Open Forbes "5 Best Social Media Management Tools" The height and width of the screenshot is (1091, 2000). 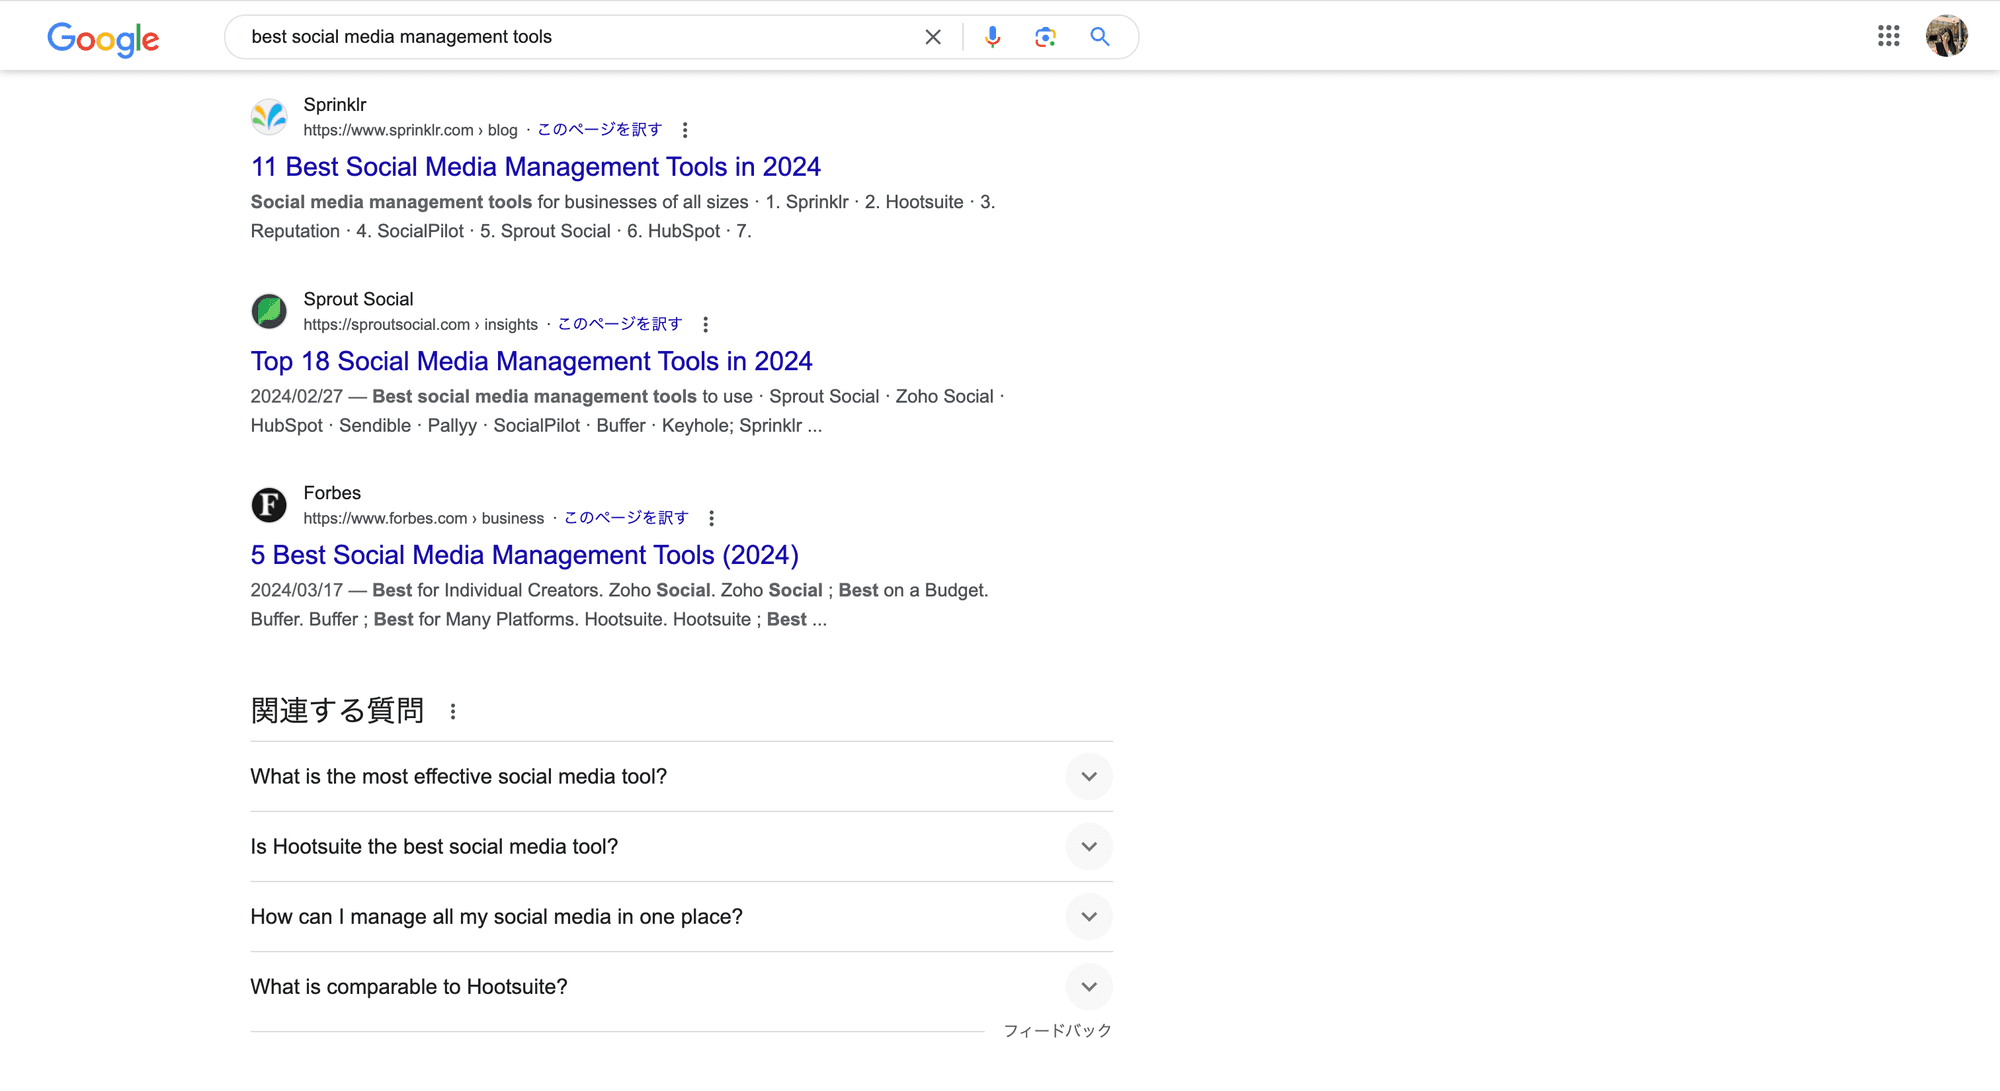(524, 555)
